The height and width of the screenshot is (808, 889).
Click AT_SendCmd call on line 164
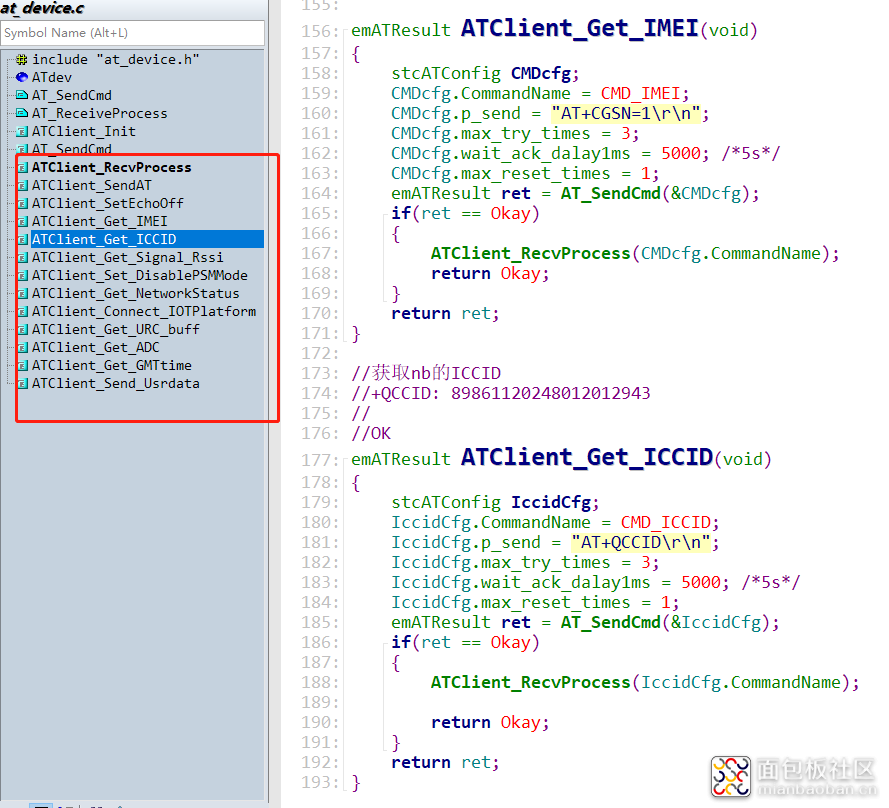[x=611, y=194]
